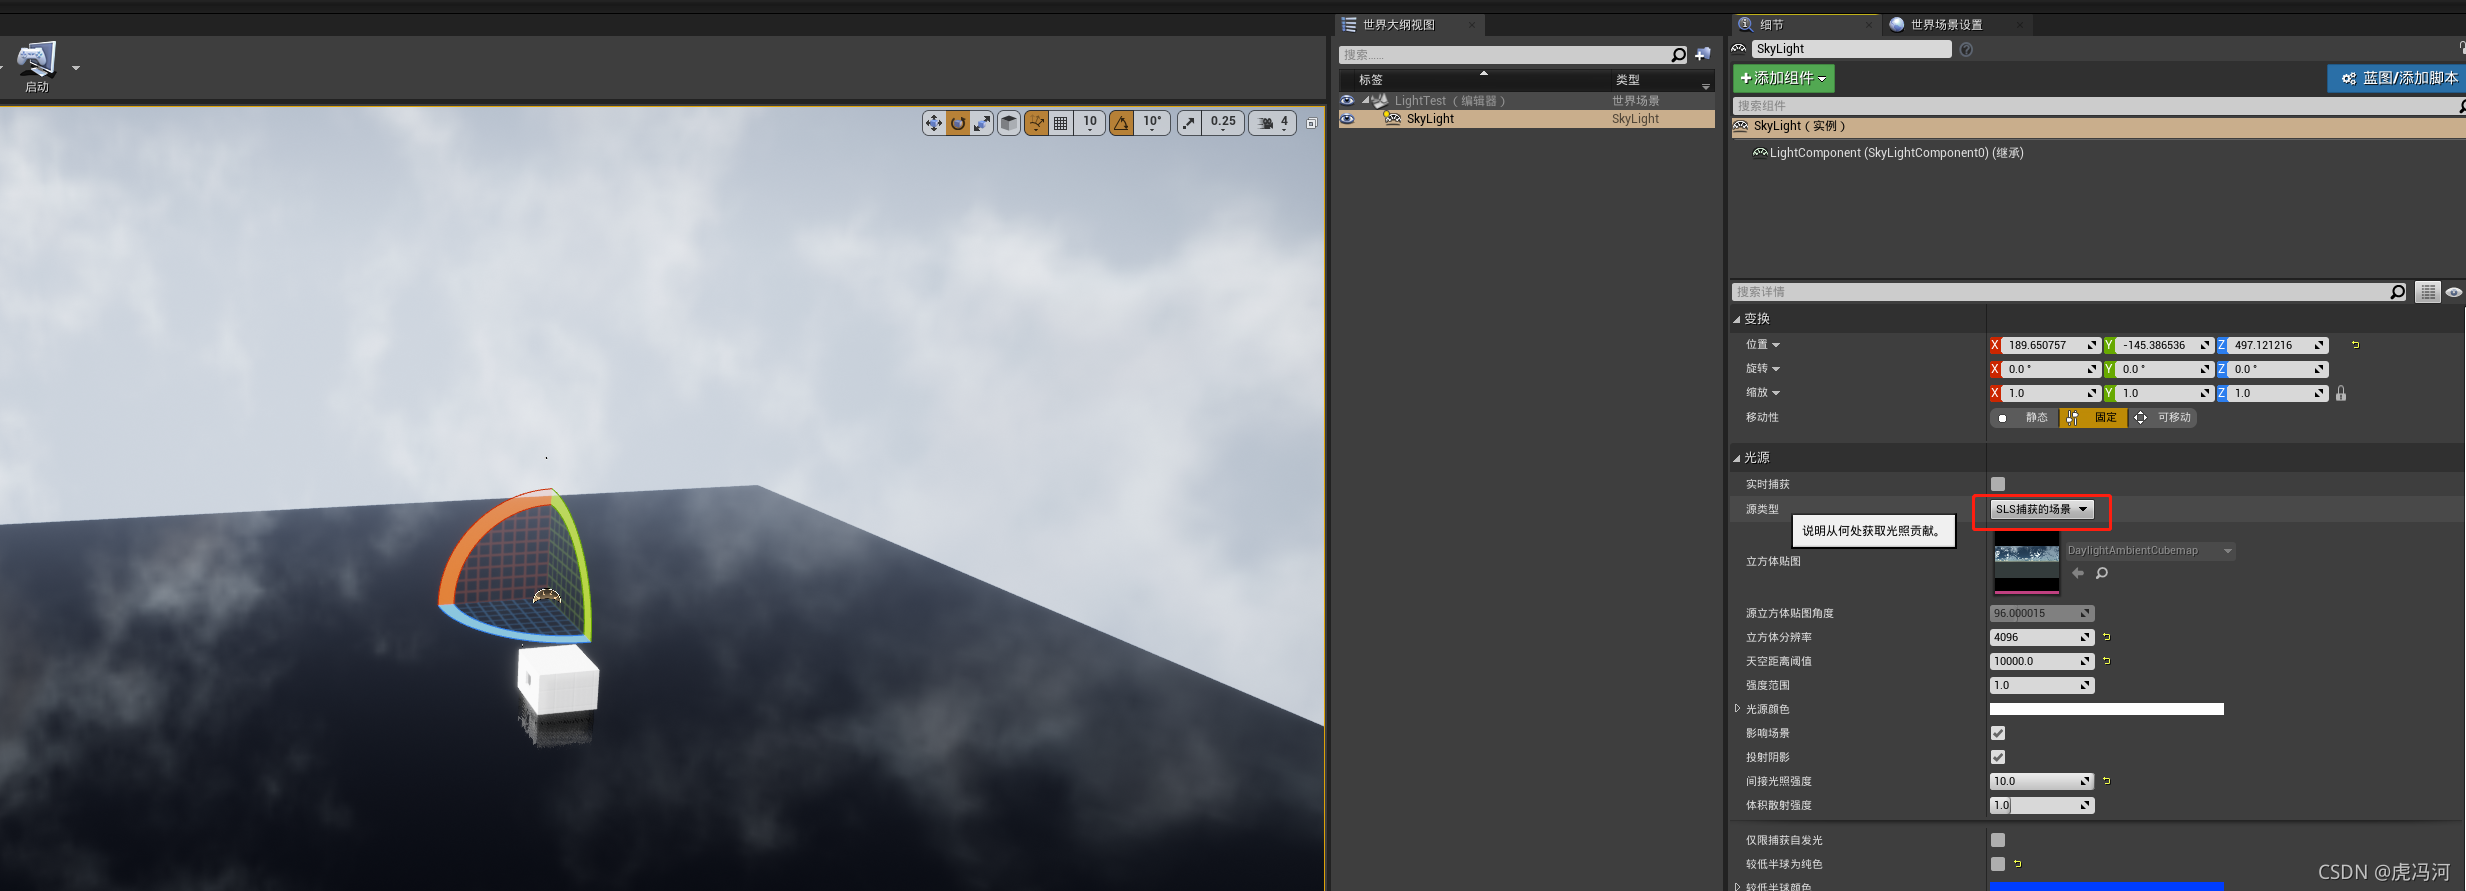Toggle visibility eye of SkyLight row

pyautogui.click(x=1347, y=119)
